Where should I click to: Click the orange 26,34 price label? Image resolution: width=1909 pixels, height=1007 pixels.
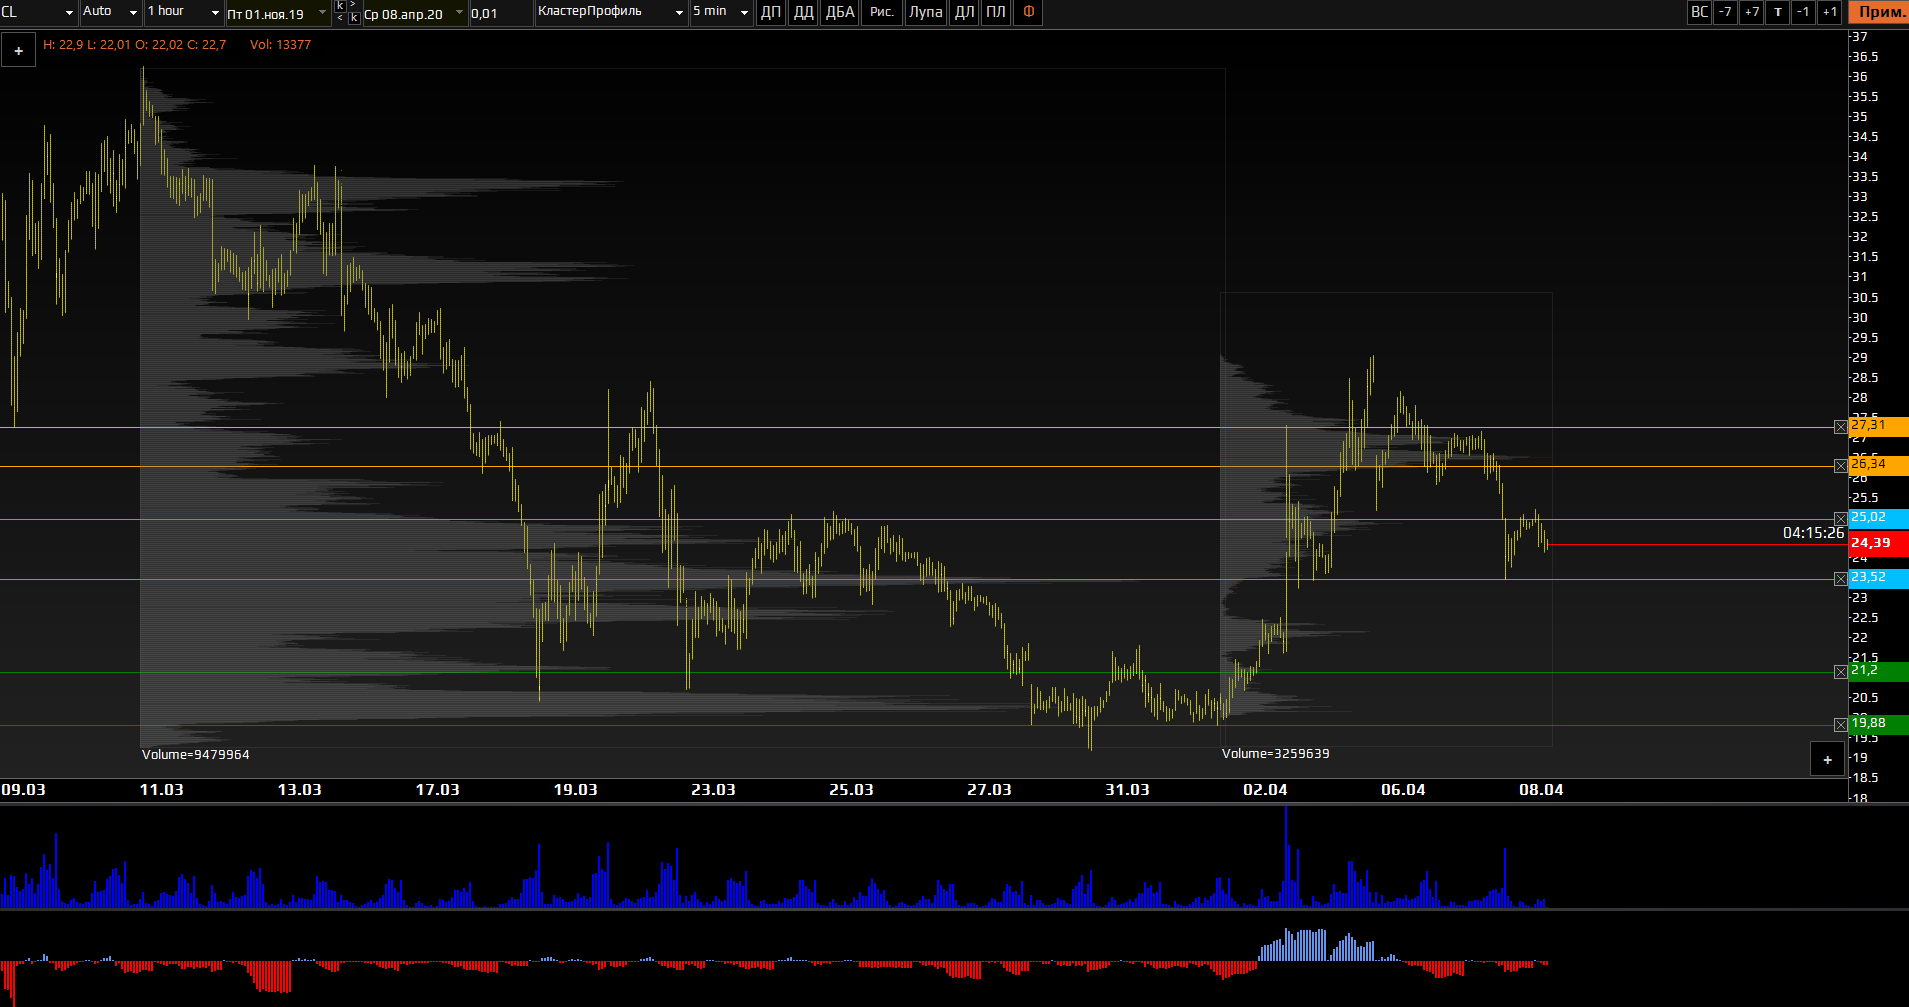point(1878,465)
